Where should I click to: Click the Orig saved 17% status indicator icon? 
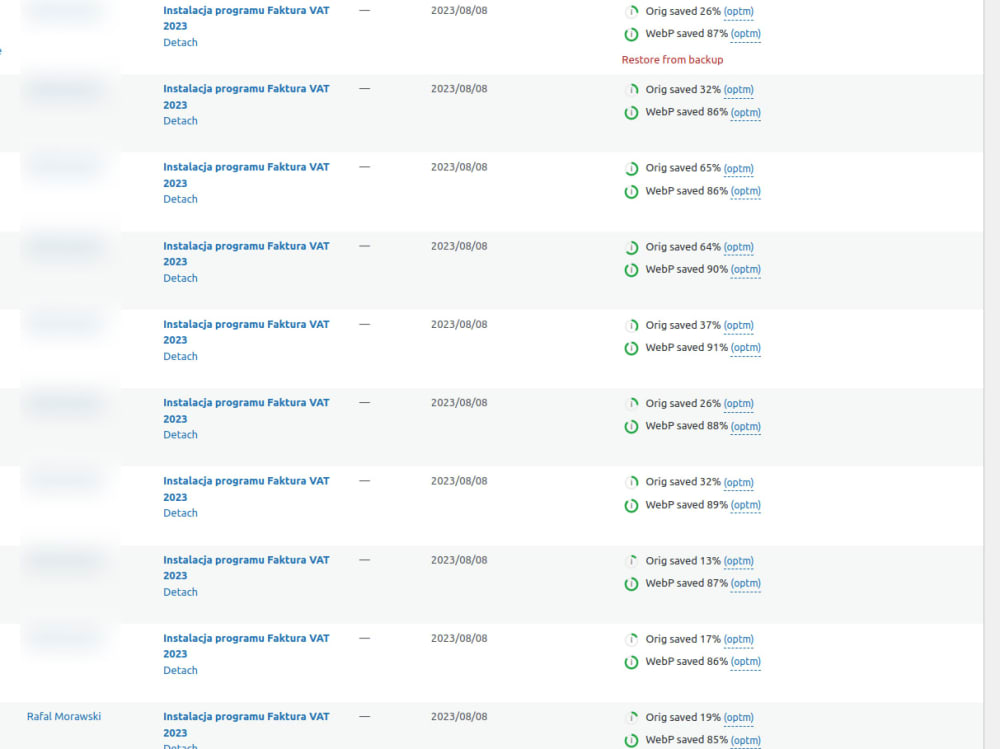[631, 639]
